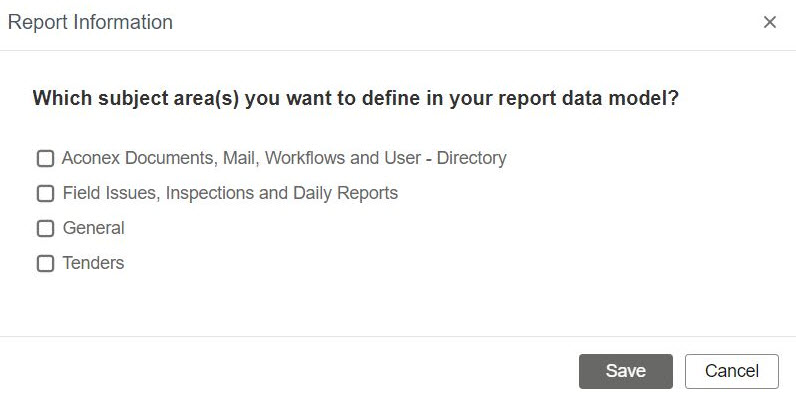
Task: Click the 'Field Issues, Inspections and Daily Reports' label
Action: coord(230,193)
